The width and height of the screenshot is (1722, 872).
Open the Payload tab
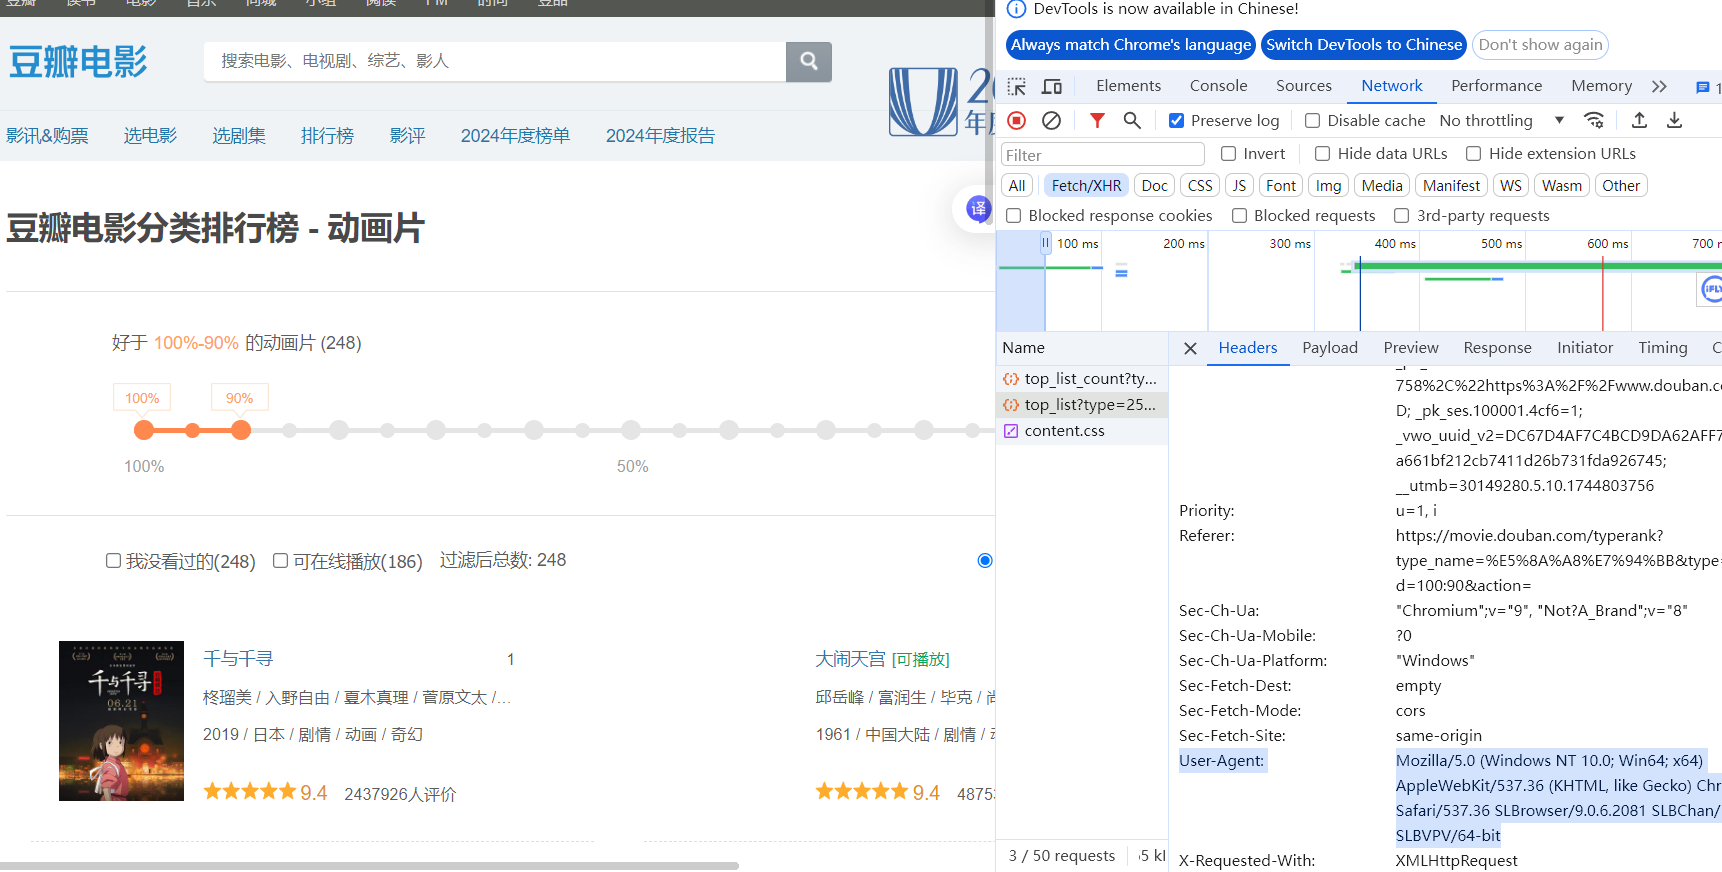1329,348
